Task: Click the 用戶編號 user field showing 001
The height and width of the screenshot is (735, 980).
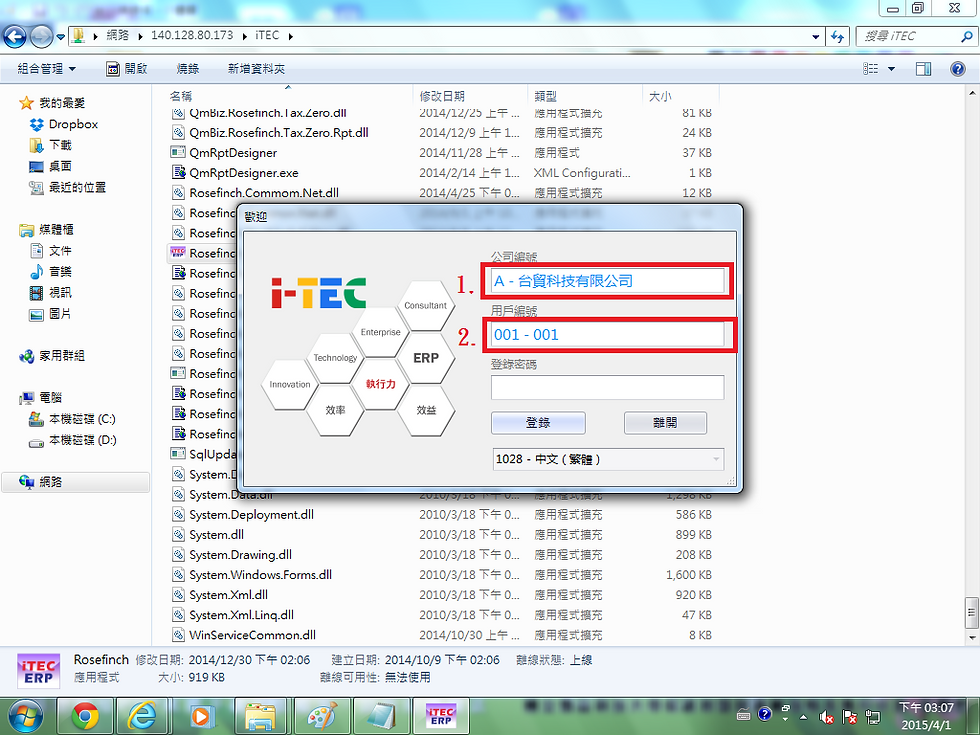Action: coord(608,334)
